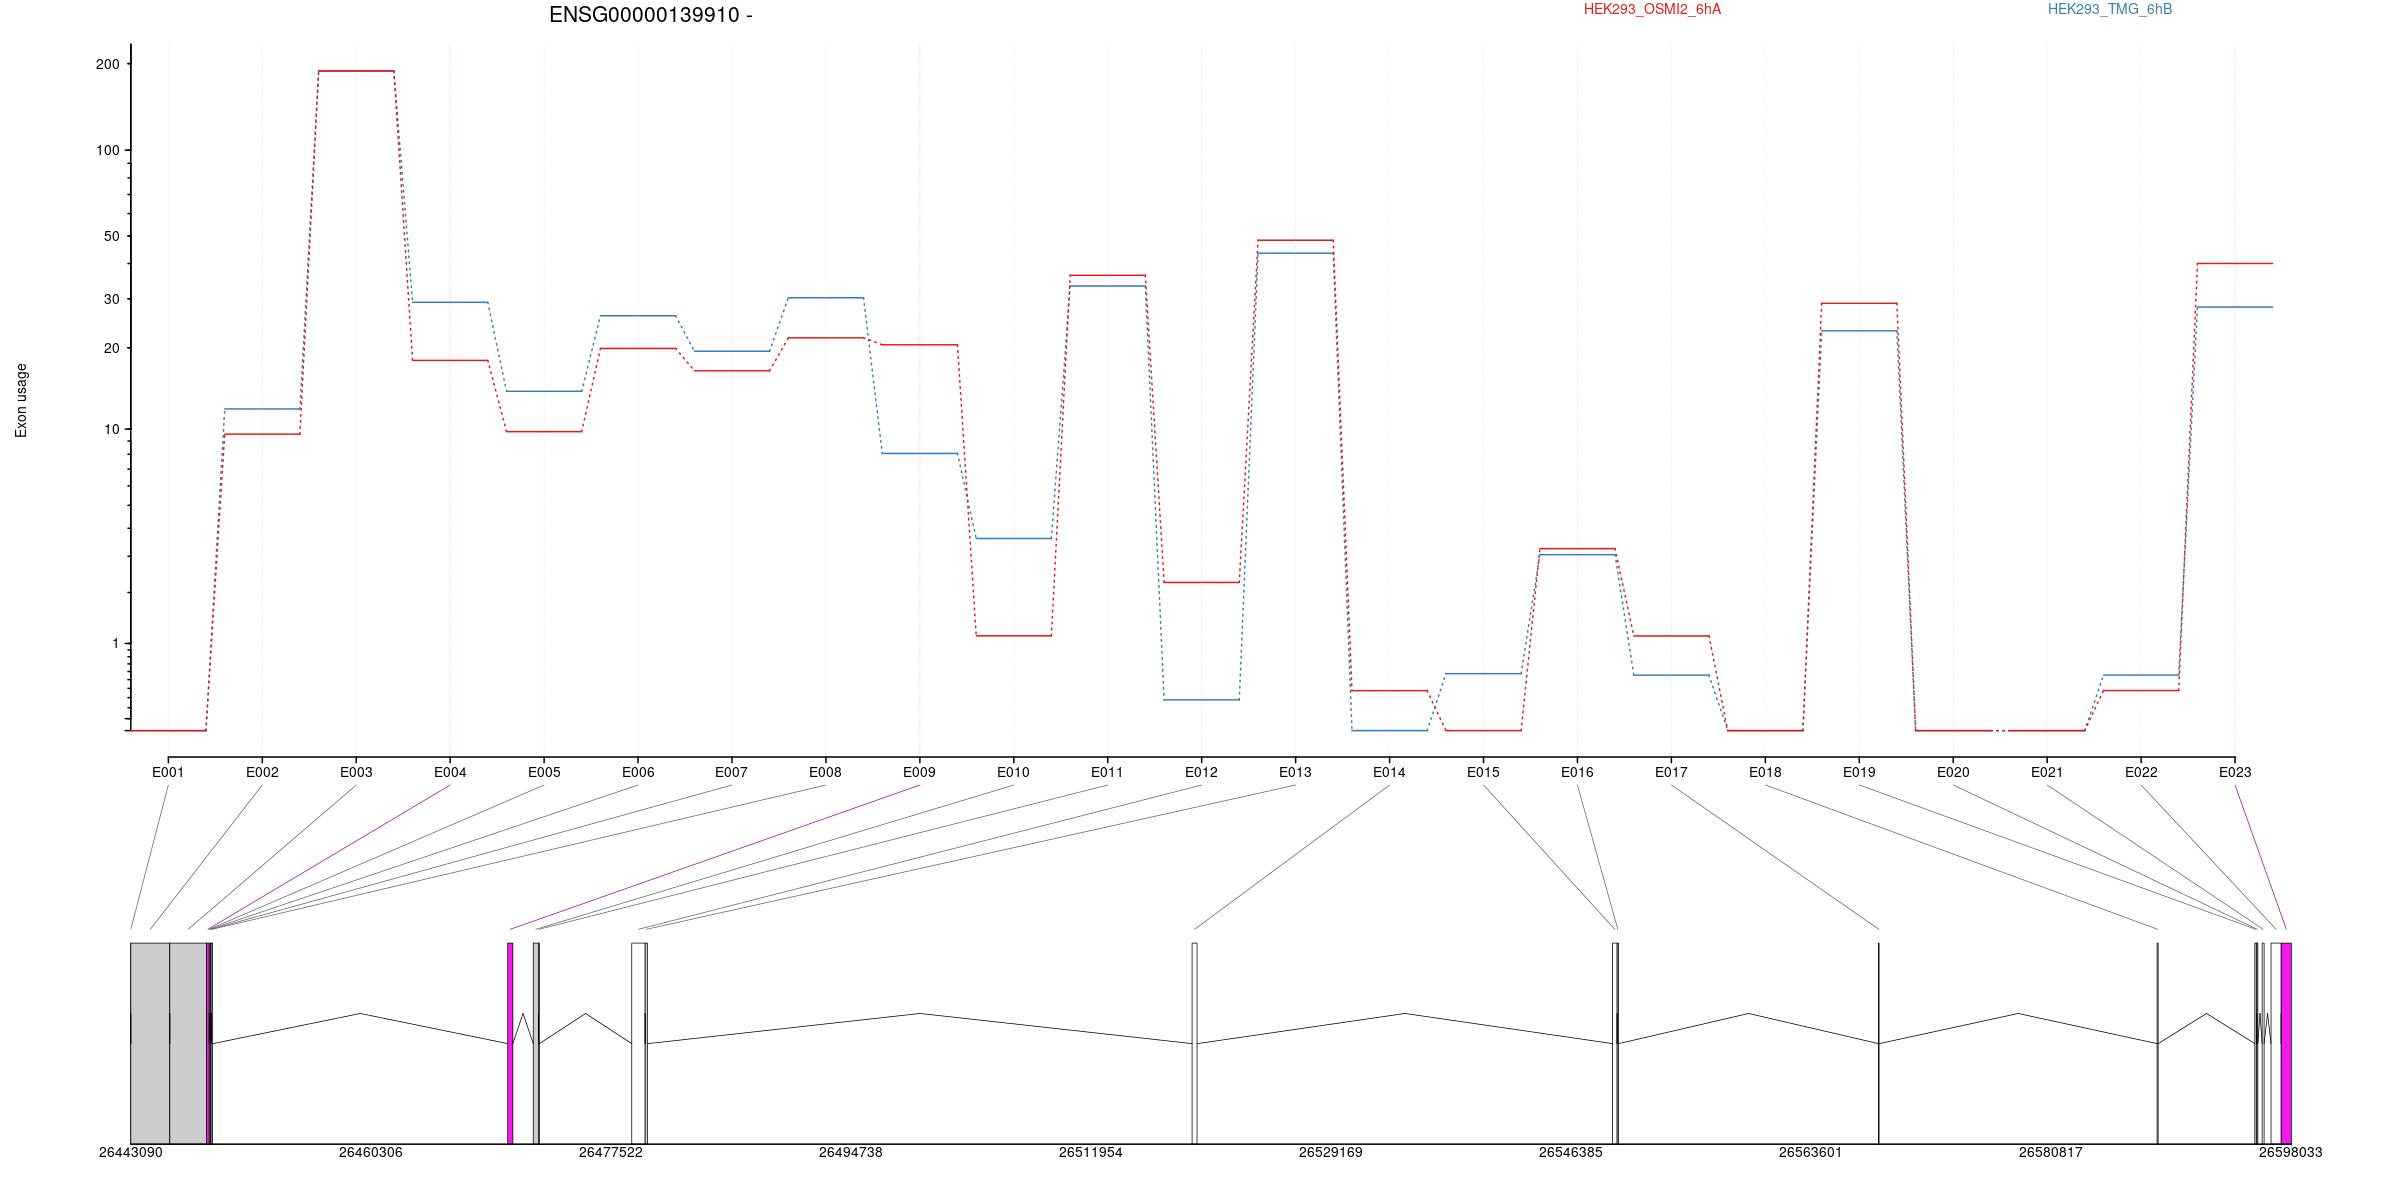This screenshot has height=1200, width=2400.
Task: Click exon label E003
Action: point(356,772)
